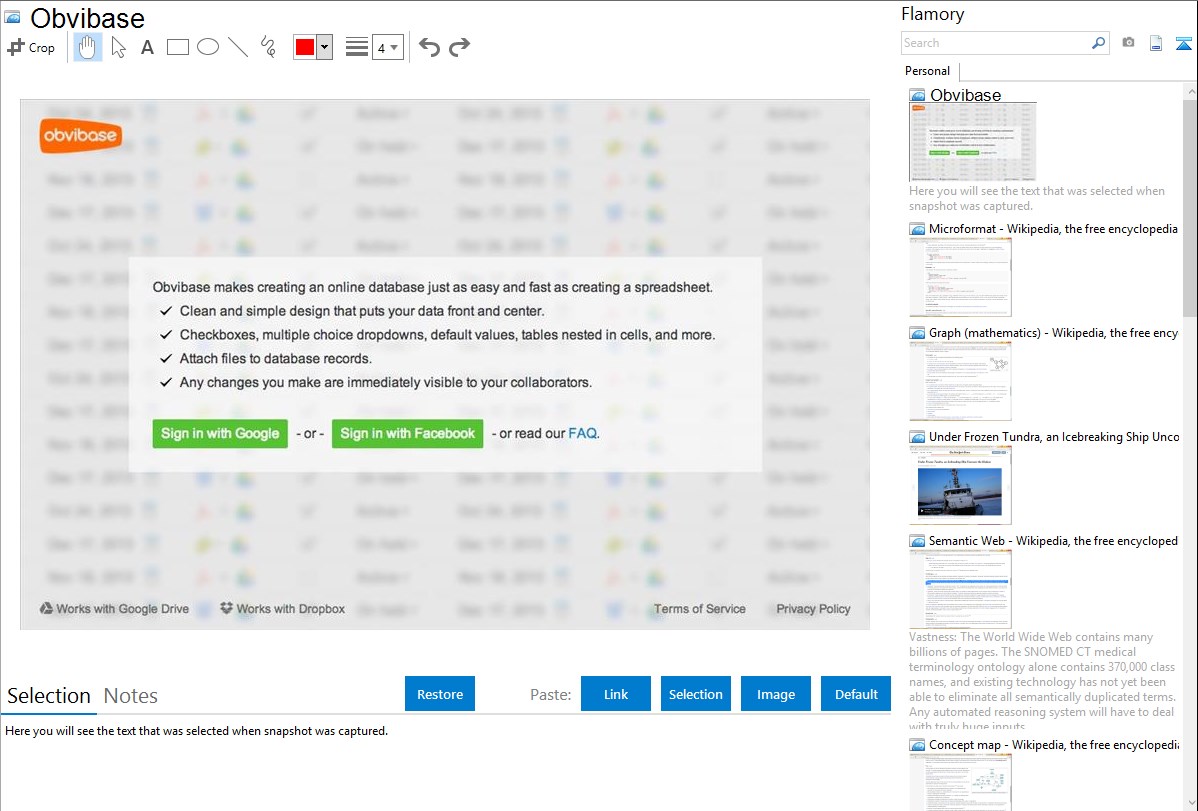Redo the last undone annotation
The image size is (1198, 811).
click(459, 47)
